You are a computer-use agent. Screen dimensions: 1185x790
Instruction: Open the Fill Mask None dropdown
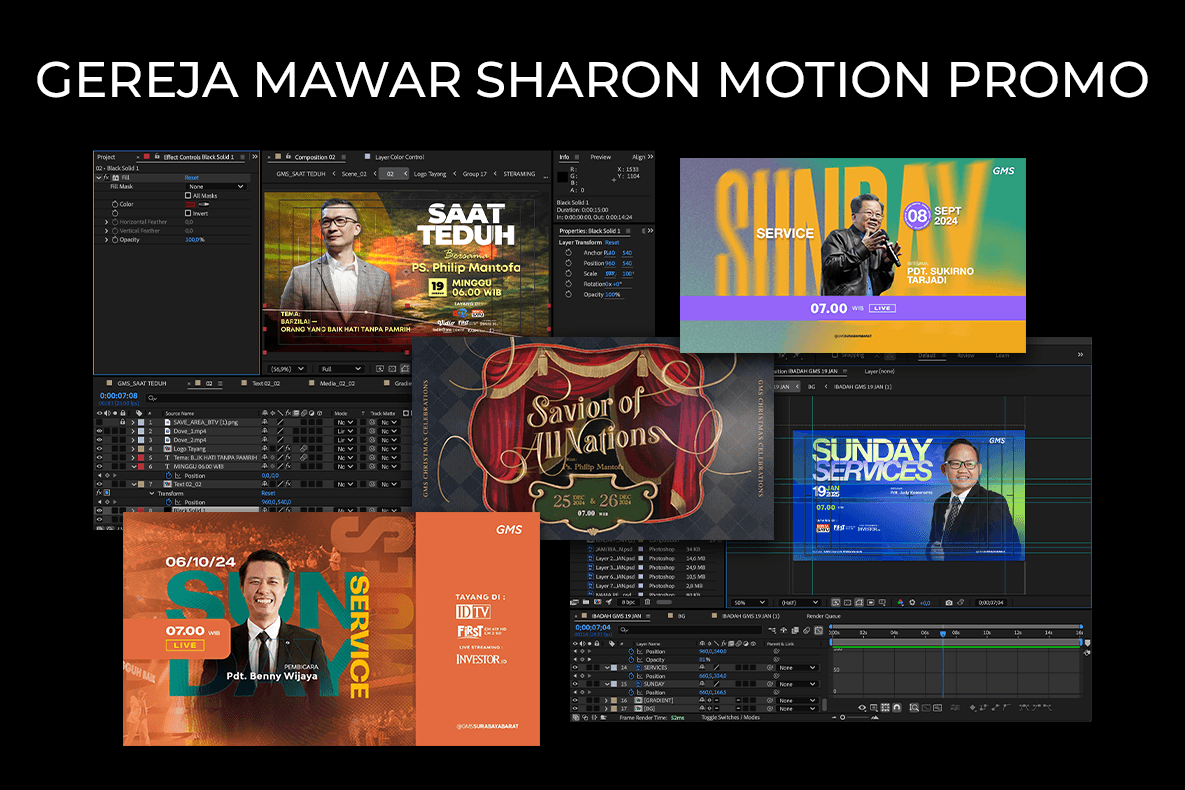coord(216,187)
